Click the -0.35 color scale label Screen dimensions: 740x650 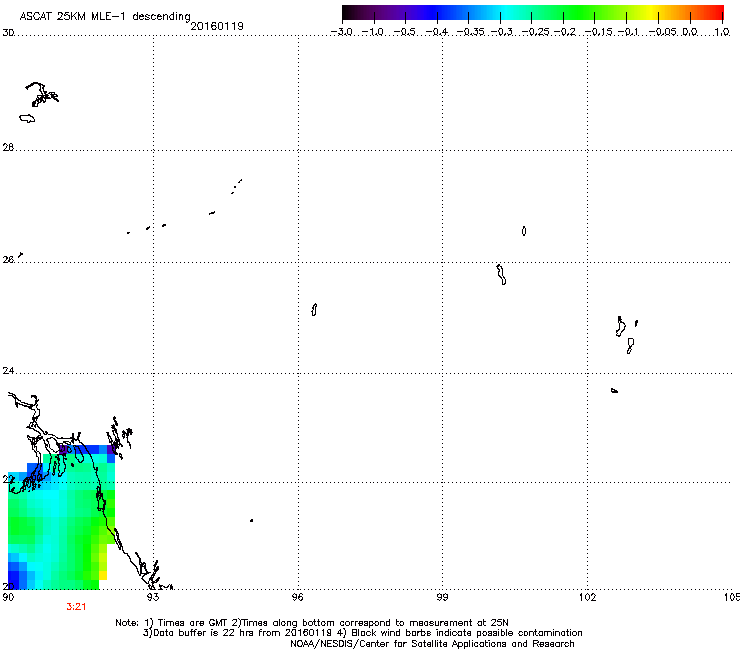click(x=471, y=32)
